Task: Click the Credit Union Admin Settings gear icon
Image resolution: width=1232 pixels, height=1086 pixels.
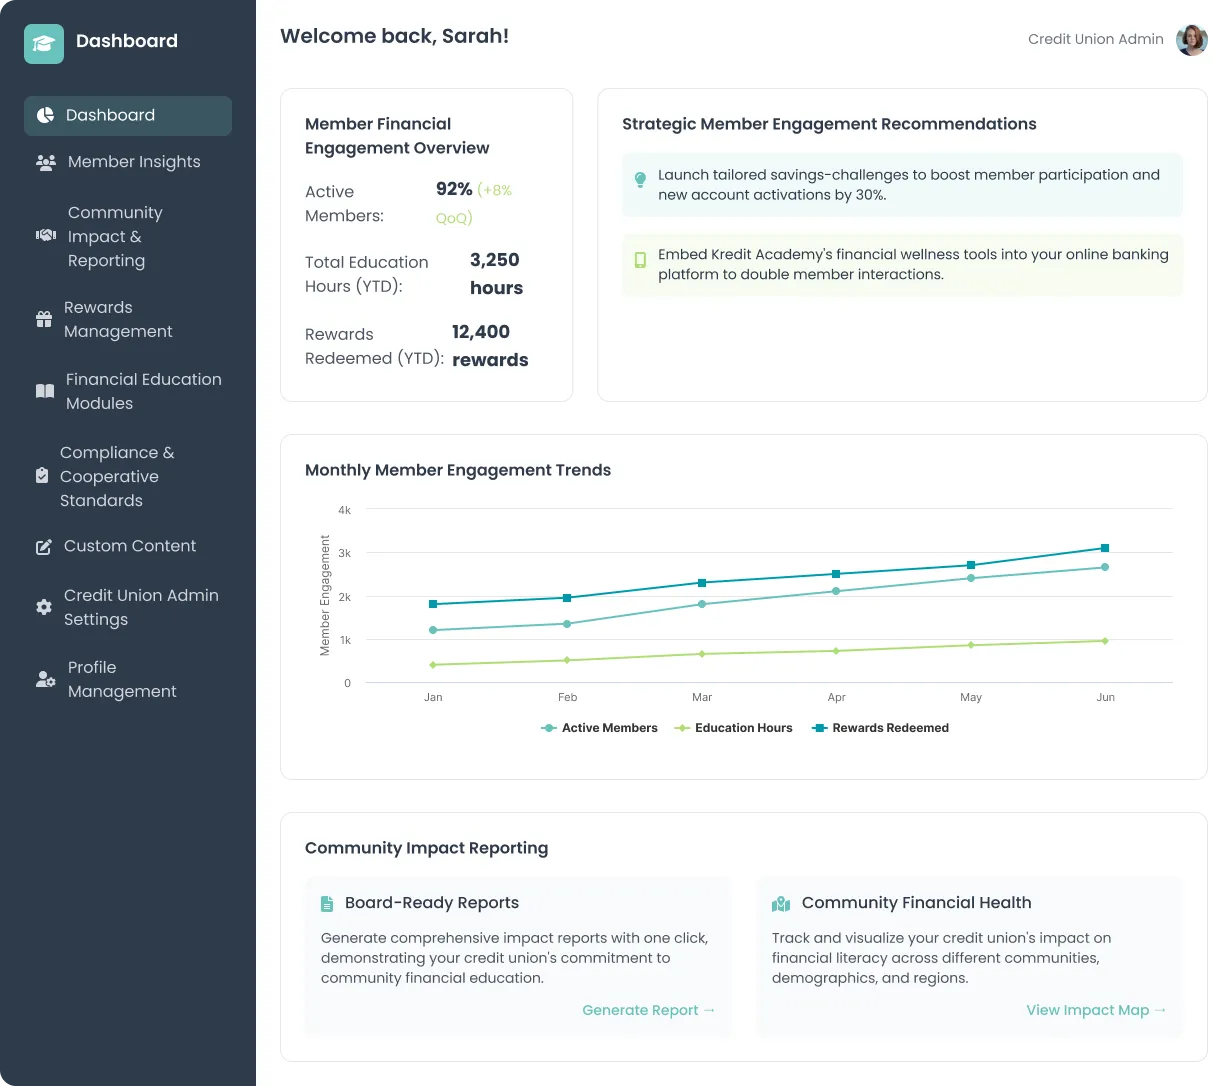Action: click(45, 607)
